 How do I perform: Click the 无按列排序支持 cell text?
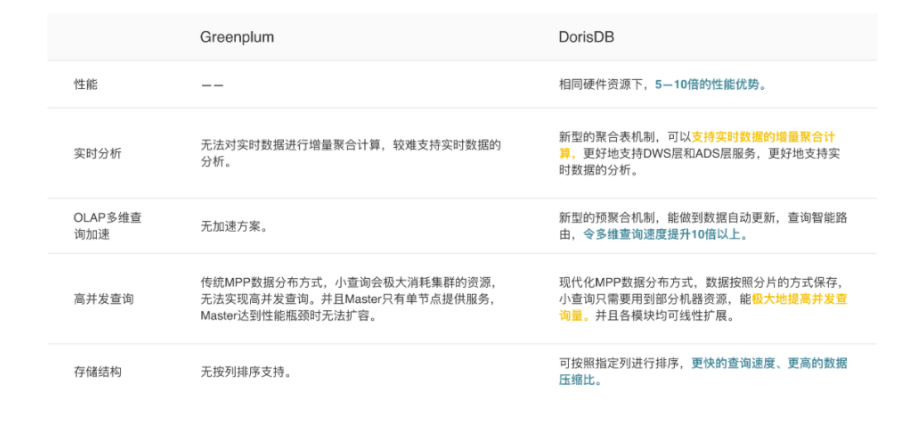click(246, 372)
